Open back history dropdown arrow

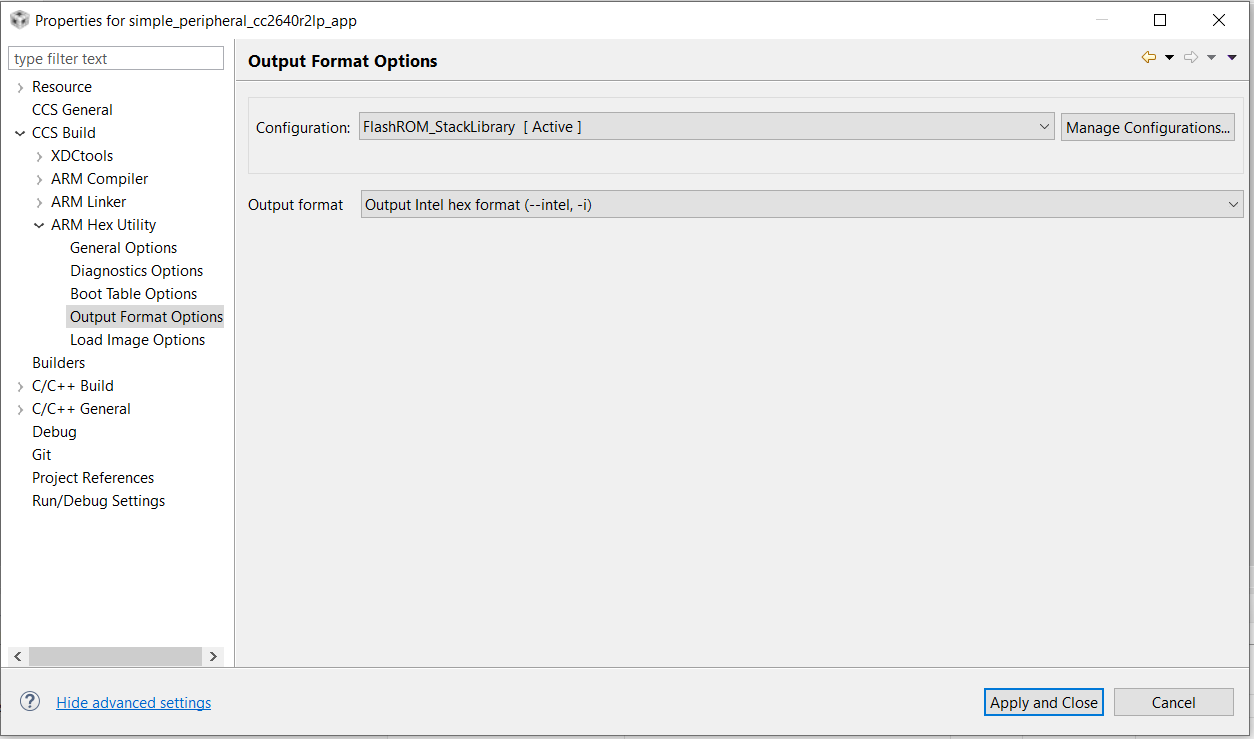pyautogui.click(x=1169, y=58)
